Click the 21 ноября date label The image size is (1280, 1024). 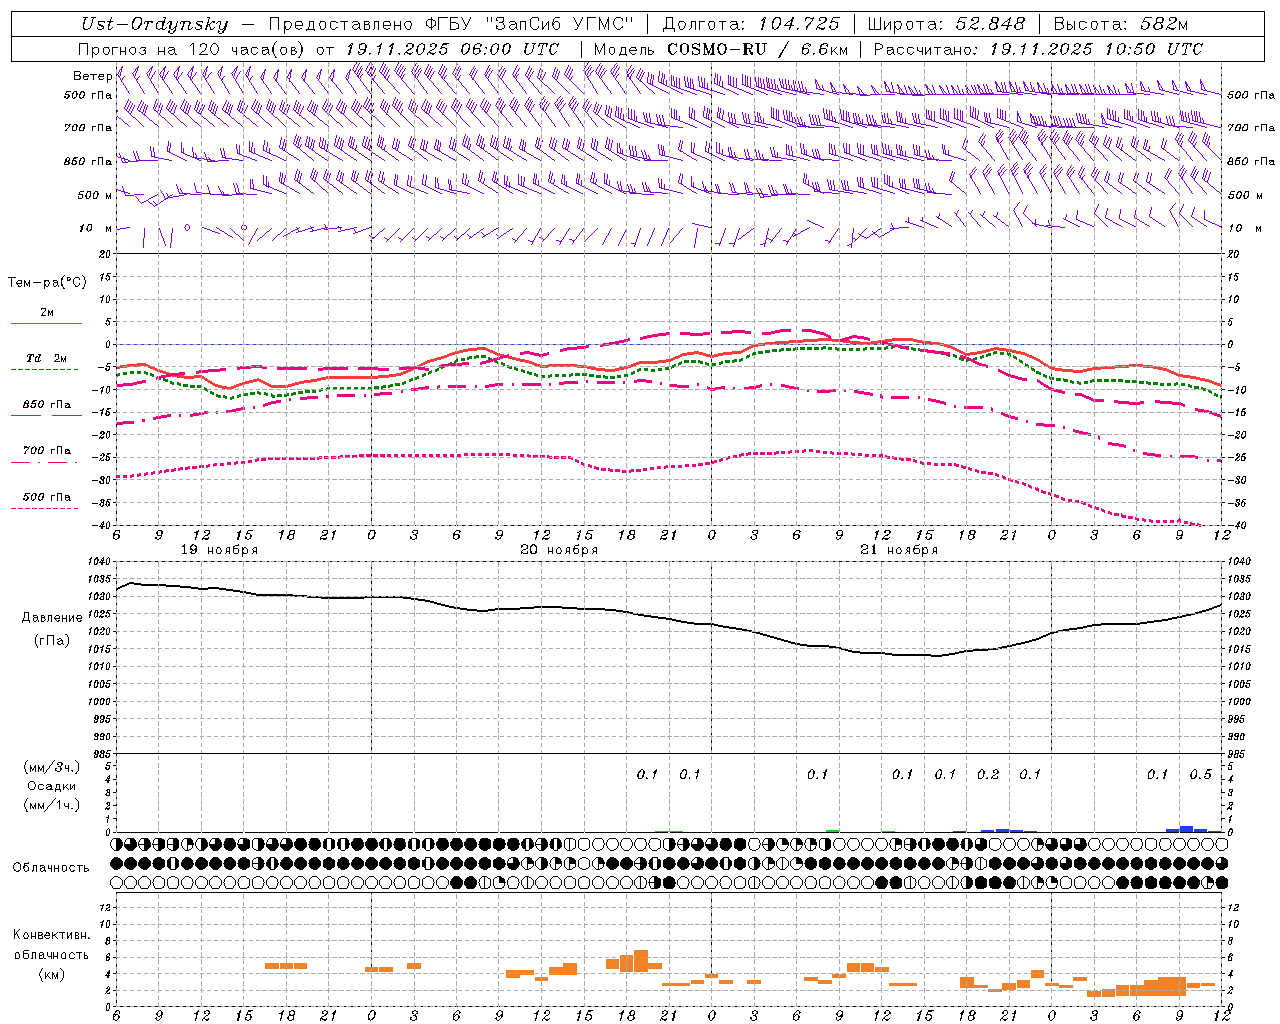click(899, 550)
